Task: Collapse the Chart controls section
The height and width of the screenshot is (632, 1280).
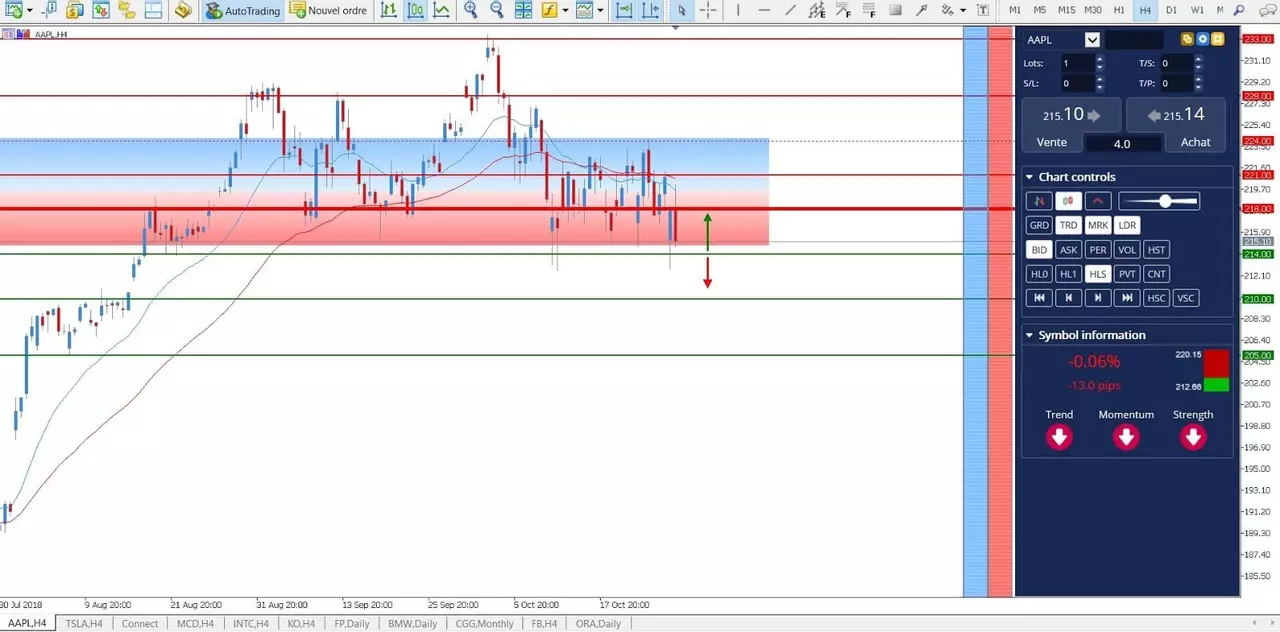Action: pos(1030,177)
